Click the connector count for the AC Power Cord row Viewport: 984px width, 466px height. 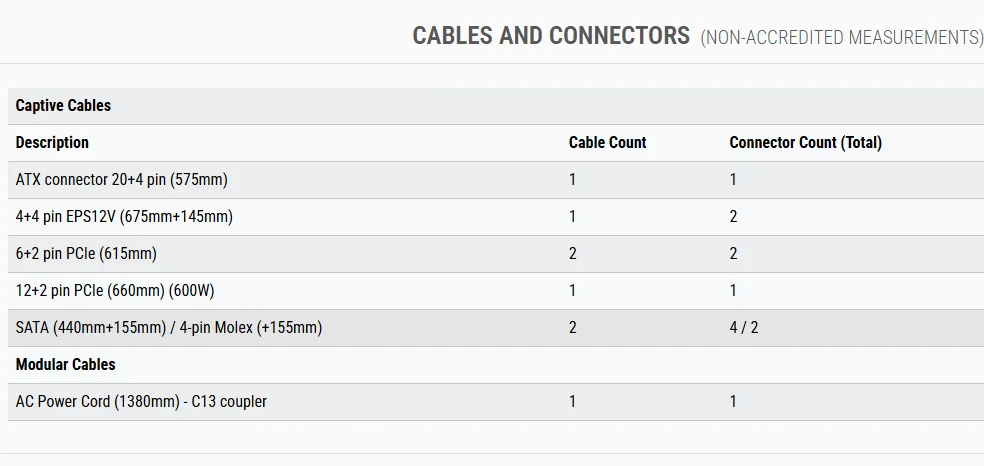733,402
